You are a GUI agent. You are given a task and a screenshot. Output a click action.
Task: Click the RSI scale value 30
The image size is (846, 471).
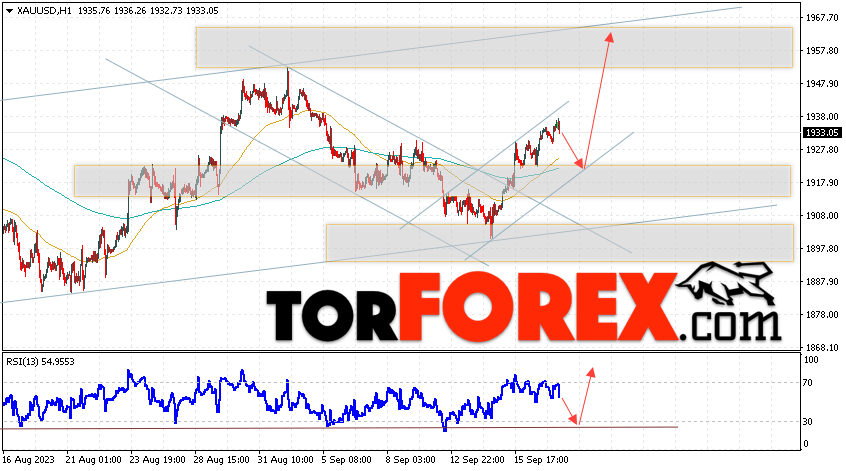click(x=808, y=422)
